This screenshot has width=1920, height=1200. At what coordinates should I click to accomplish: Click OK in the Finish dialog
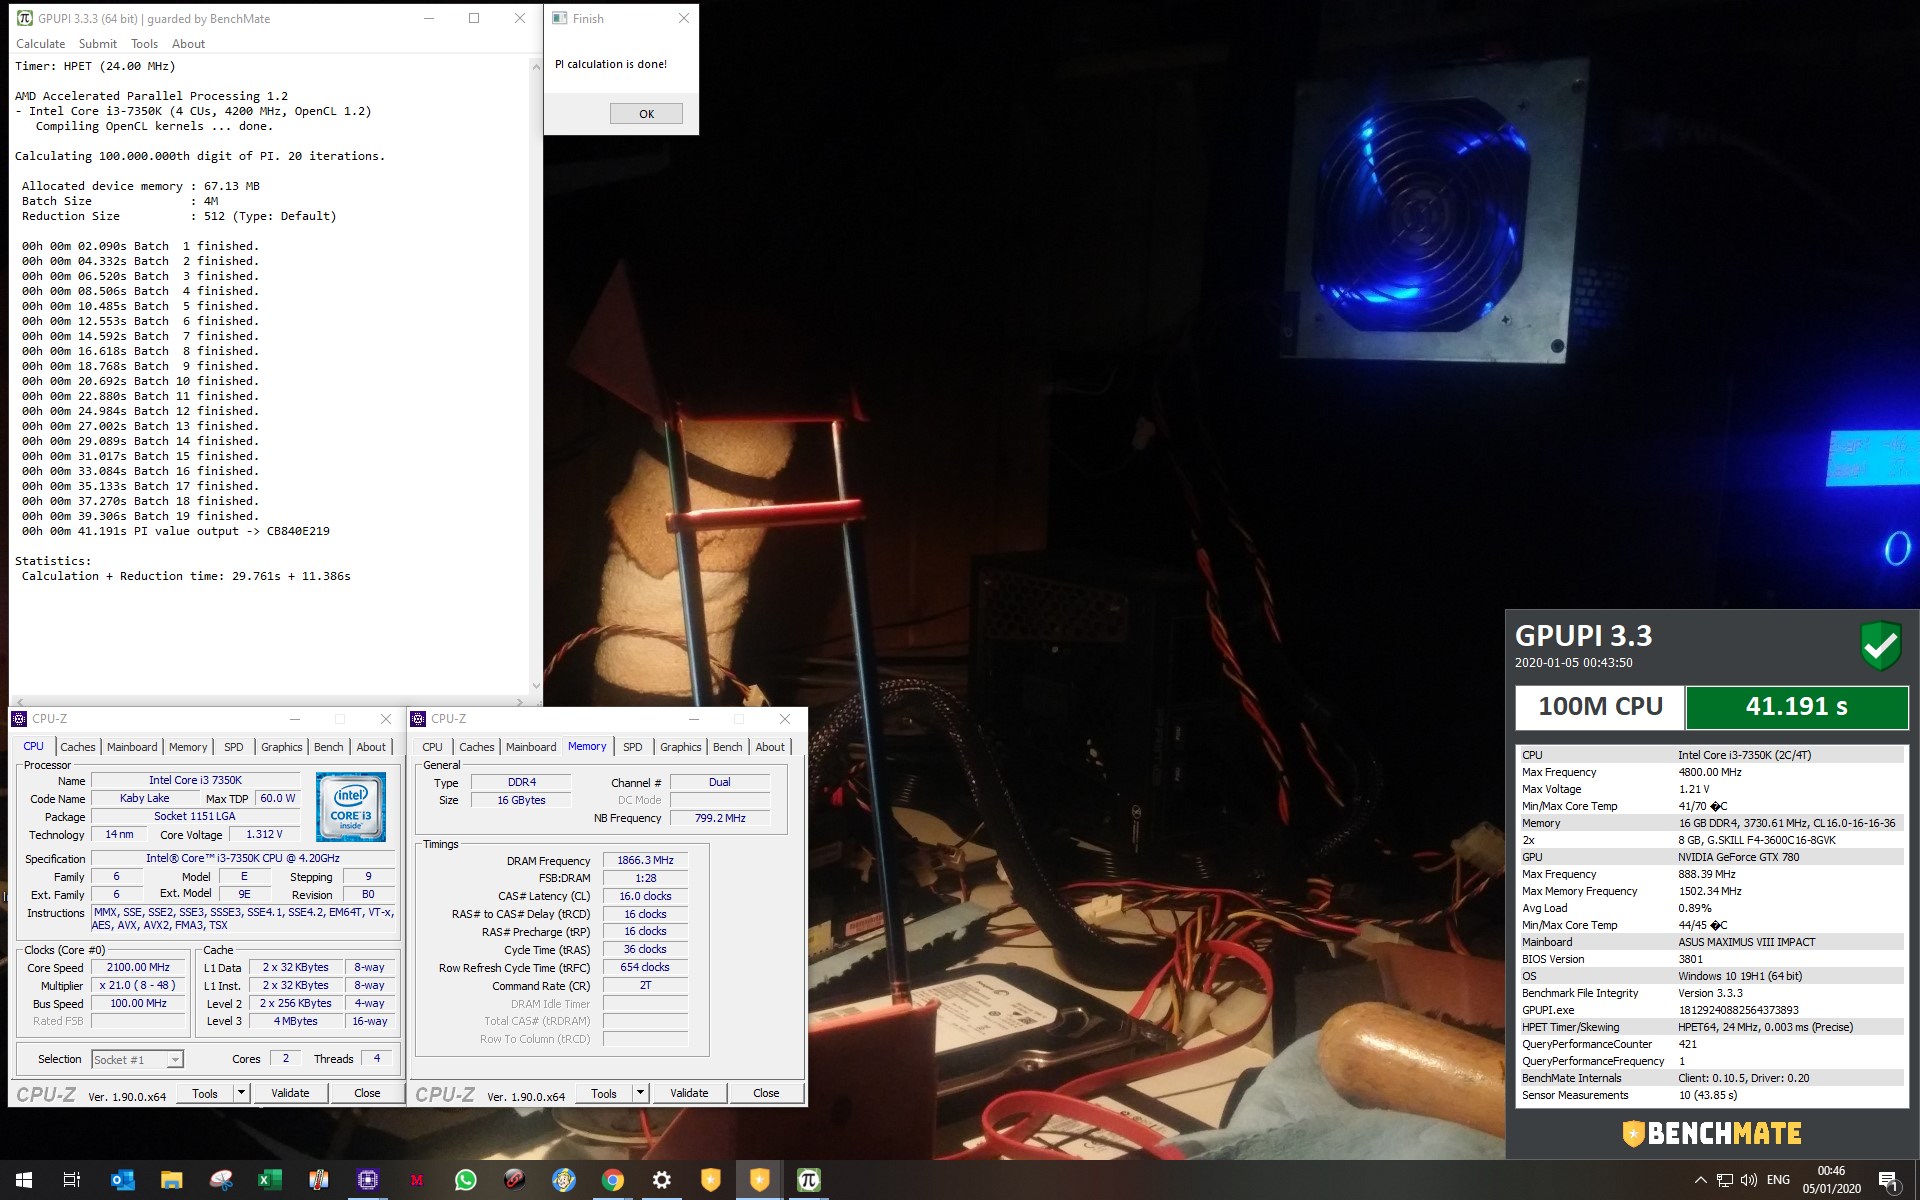646,114
